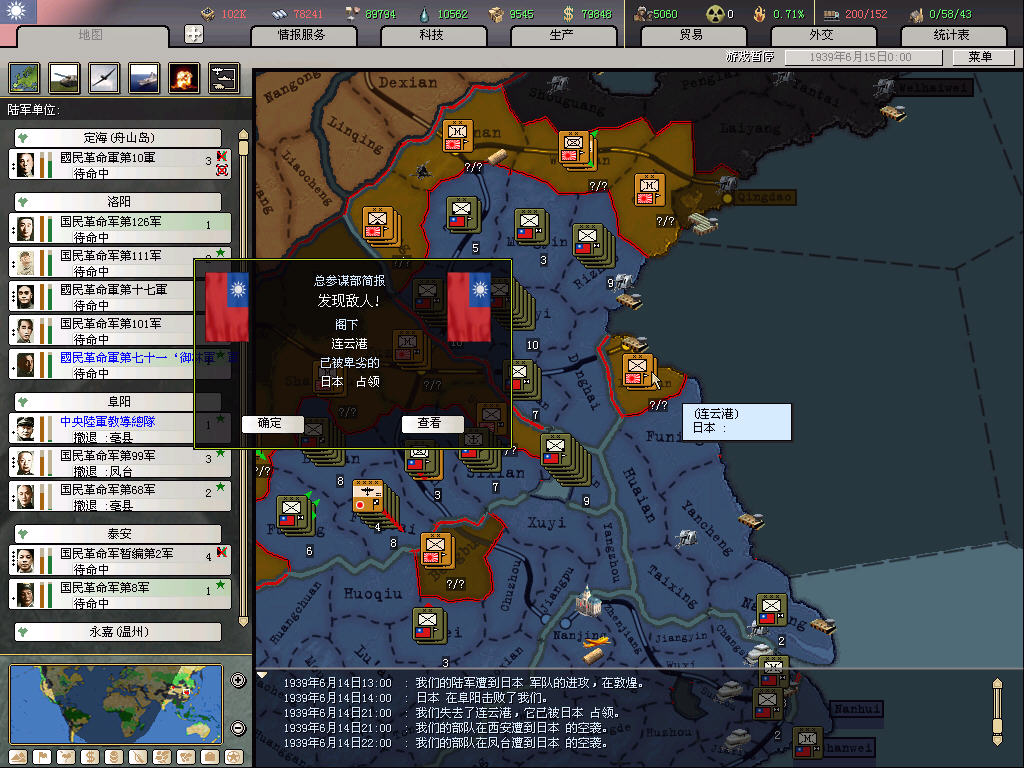Click the four-arrow move icon beside map tab
Screen dimensions: 1024x768
coord(194,34)
